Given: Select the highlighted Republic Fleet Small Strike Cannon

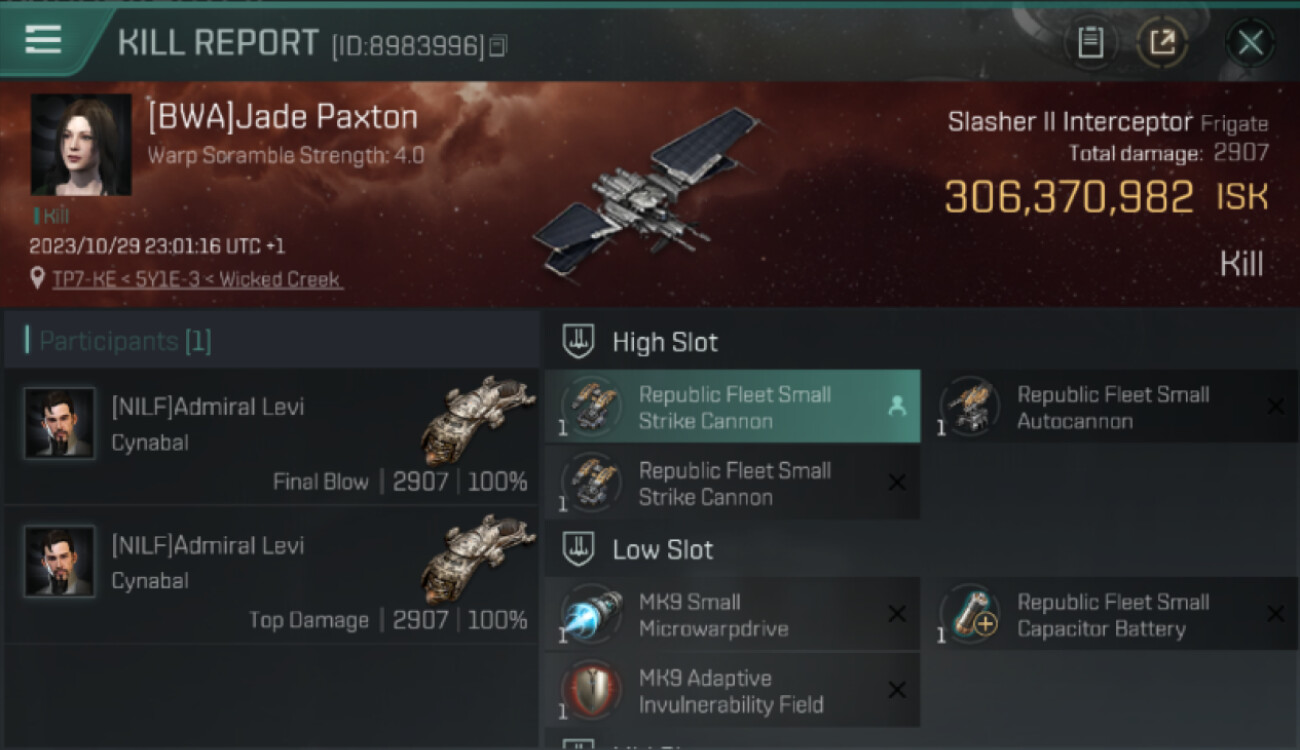Looking at the screenshot, I should click(732, 407).
